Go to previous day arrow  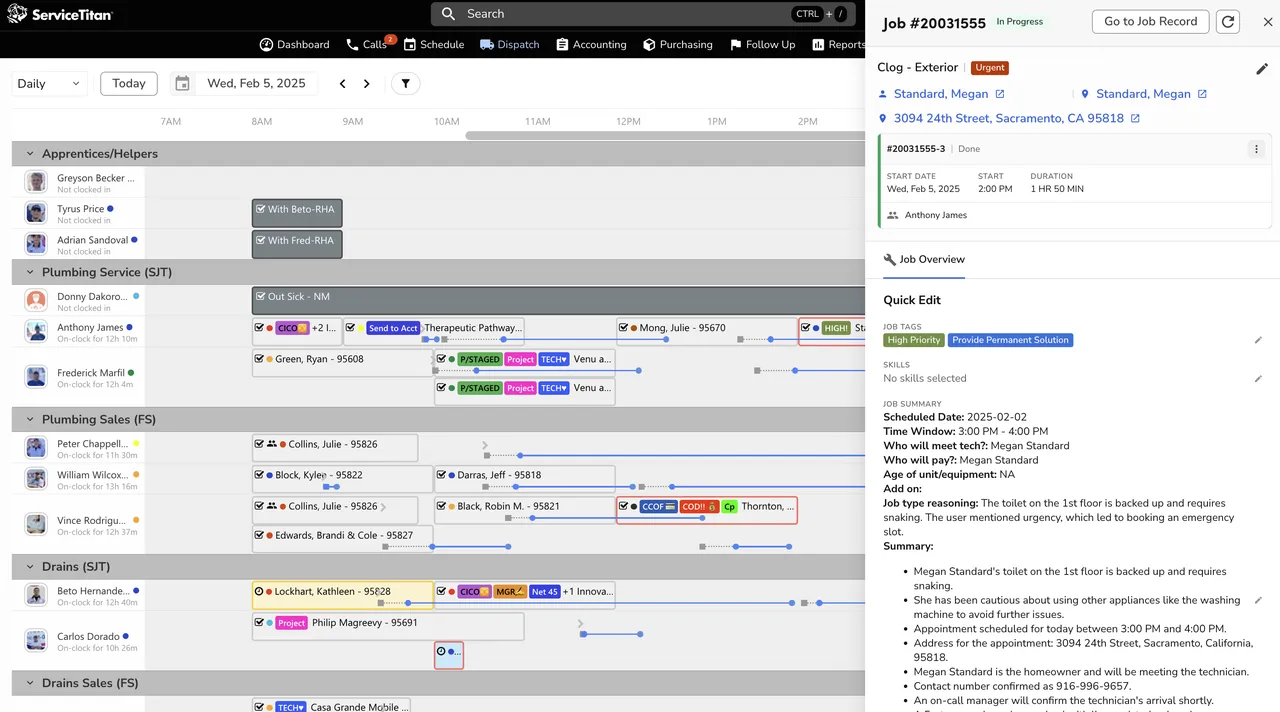coord(342,84)
